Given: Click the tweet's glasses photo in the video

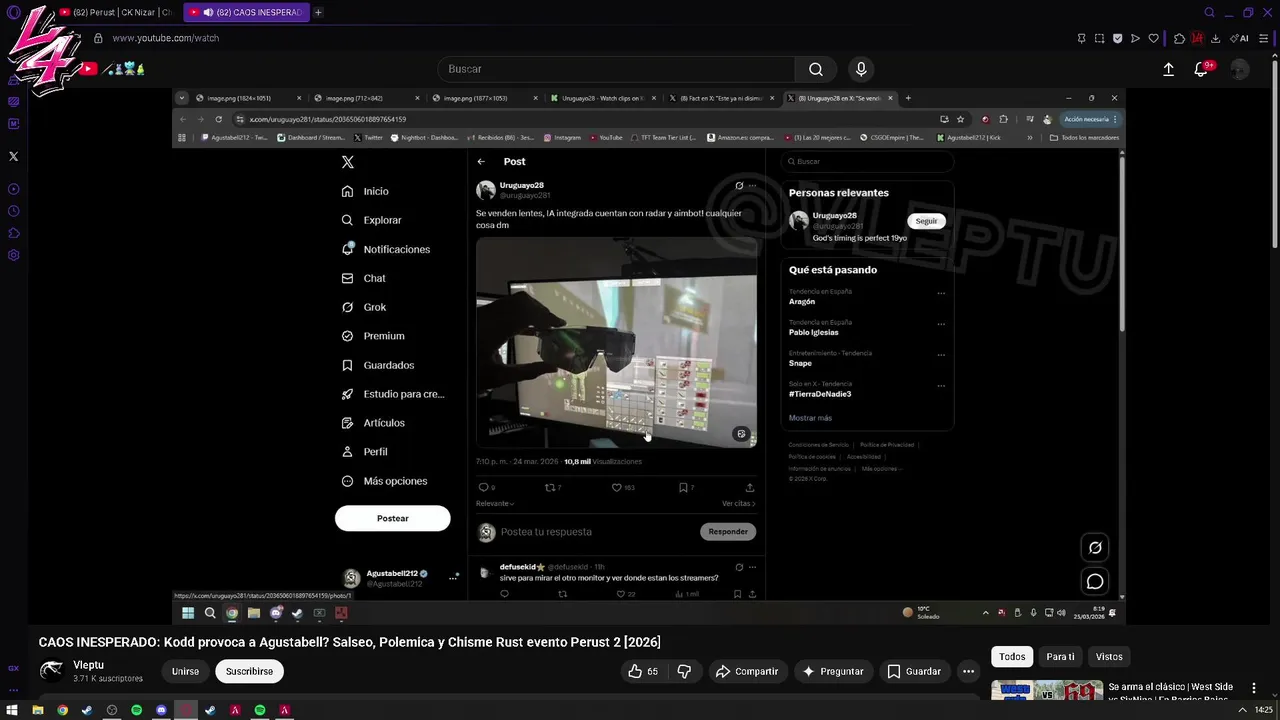Looking at the screenshot, I should click(x=616, y=342).
